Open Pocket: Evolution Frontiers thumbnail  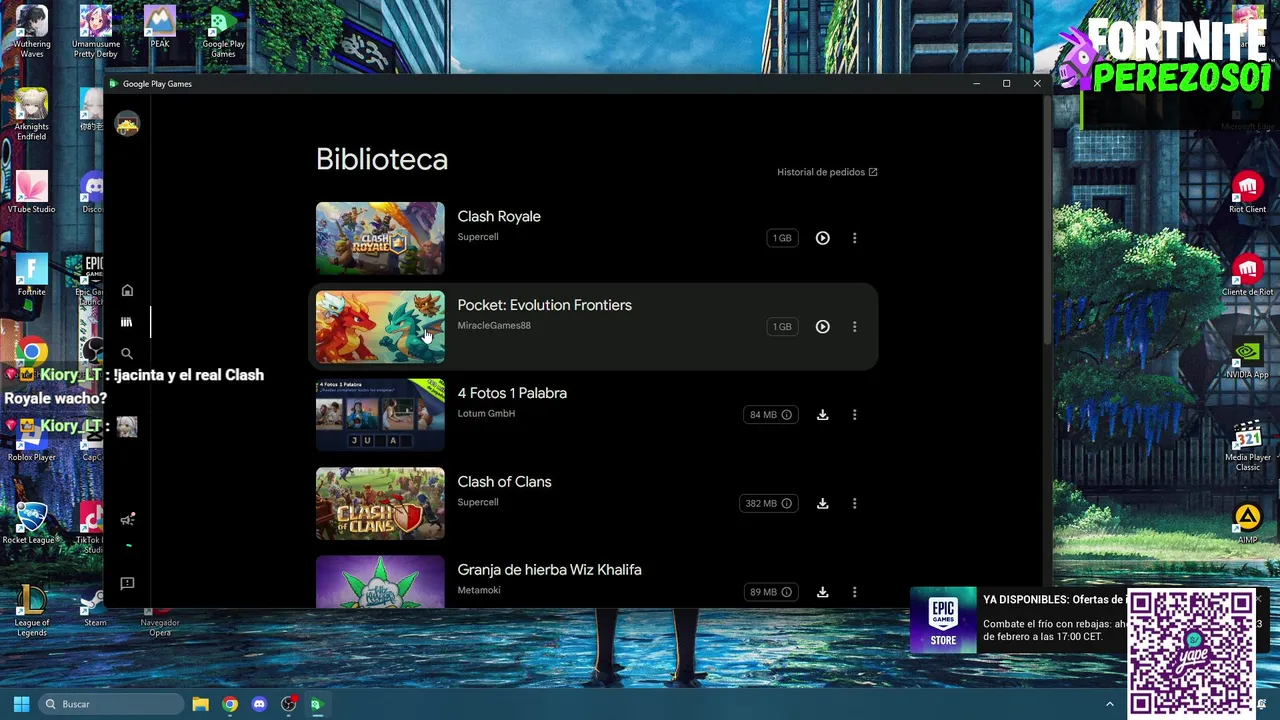tap(380, 327)
